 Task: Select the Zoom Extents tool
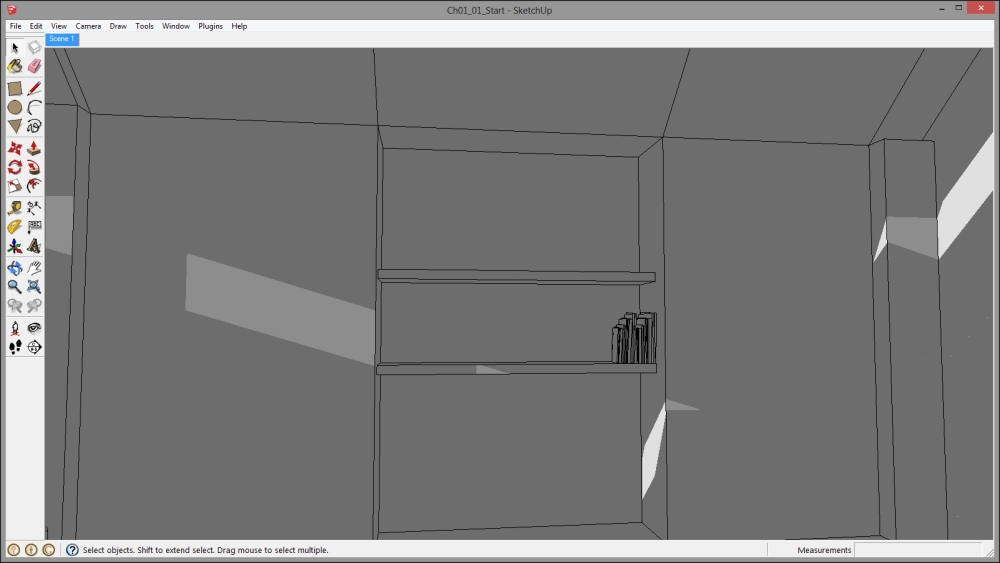[x=34, y=287]
